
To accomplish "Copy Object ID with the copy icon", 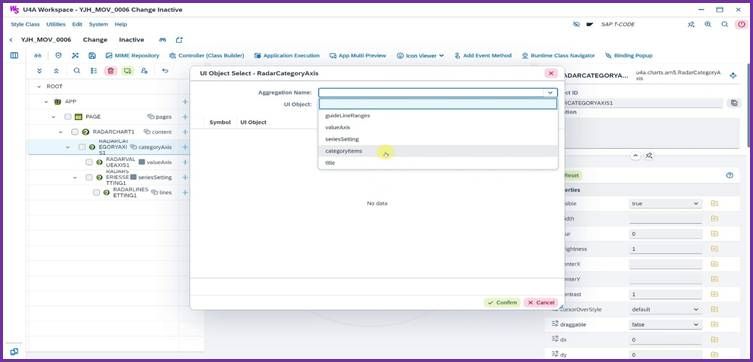I will point(733,103).
